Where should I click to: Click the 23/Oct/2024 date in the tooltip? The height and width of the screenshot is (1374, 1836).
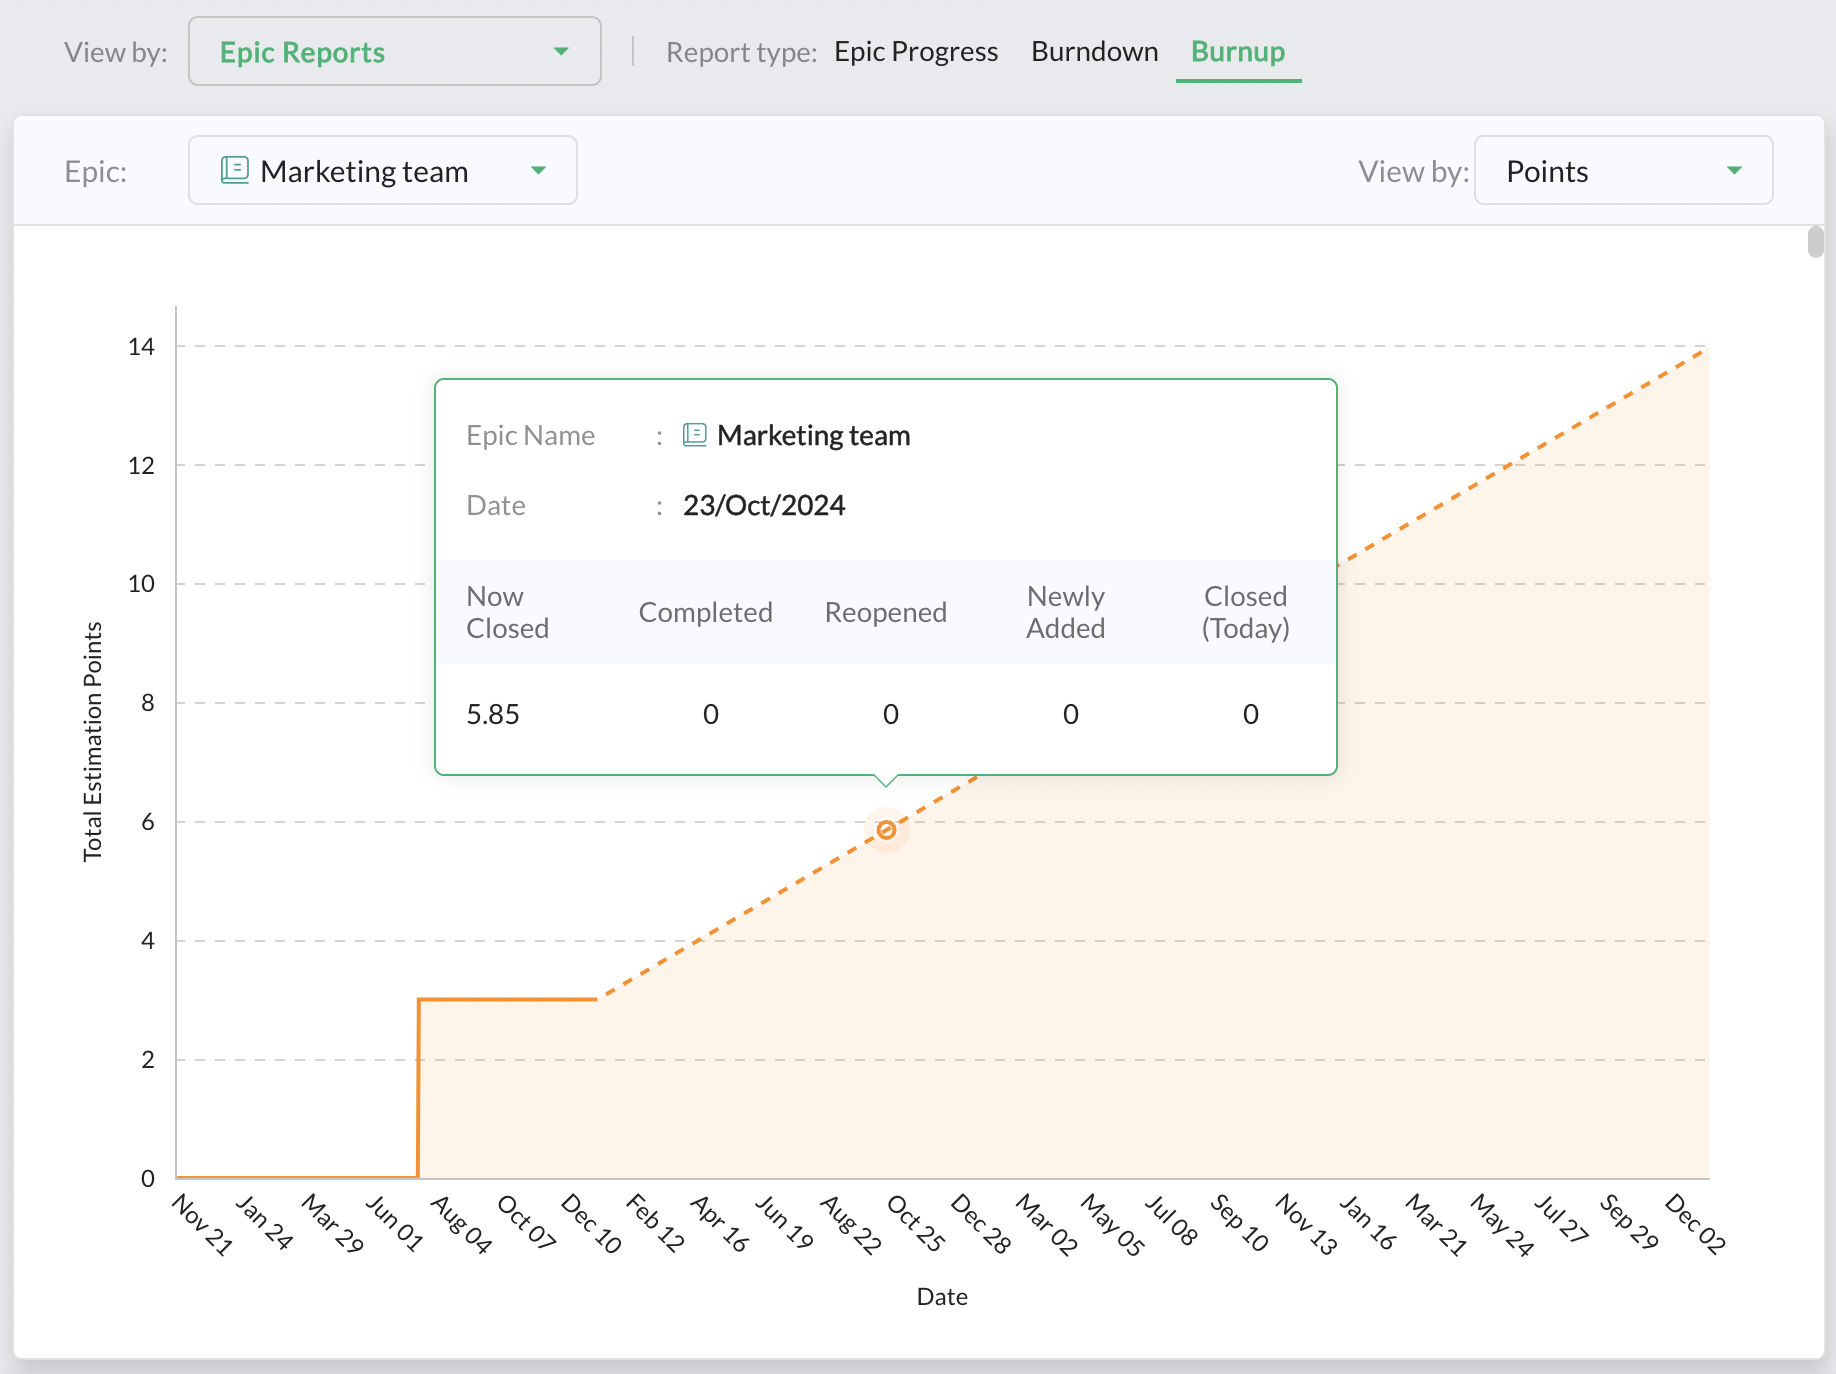(764, 506)
